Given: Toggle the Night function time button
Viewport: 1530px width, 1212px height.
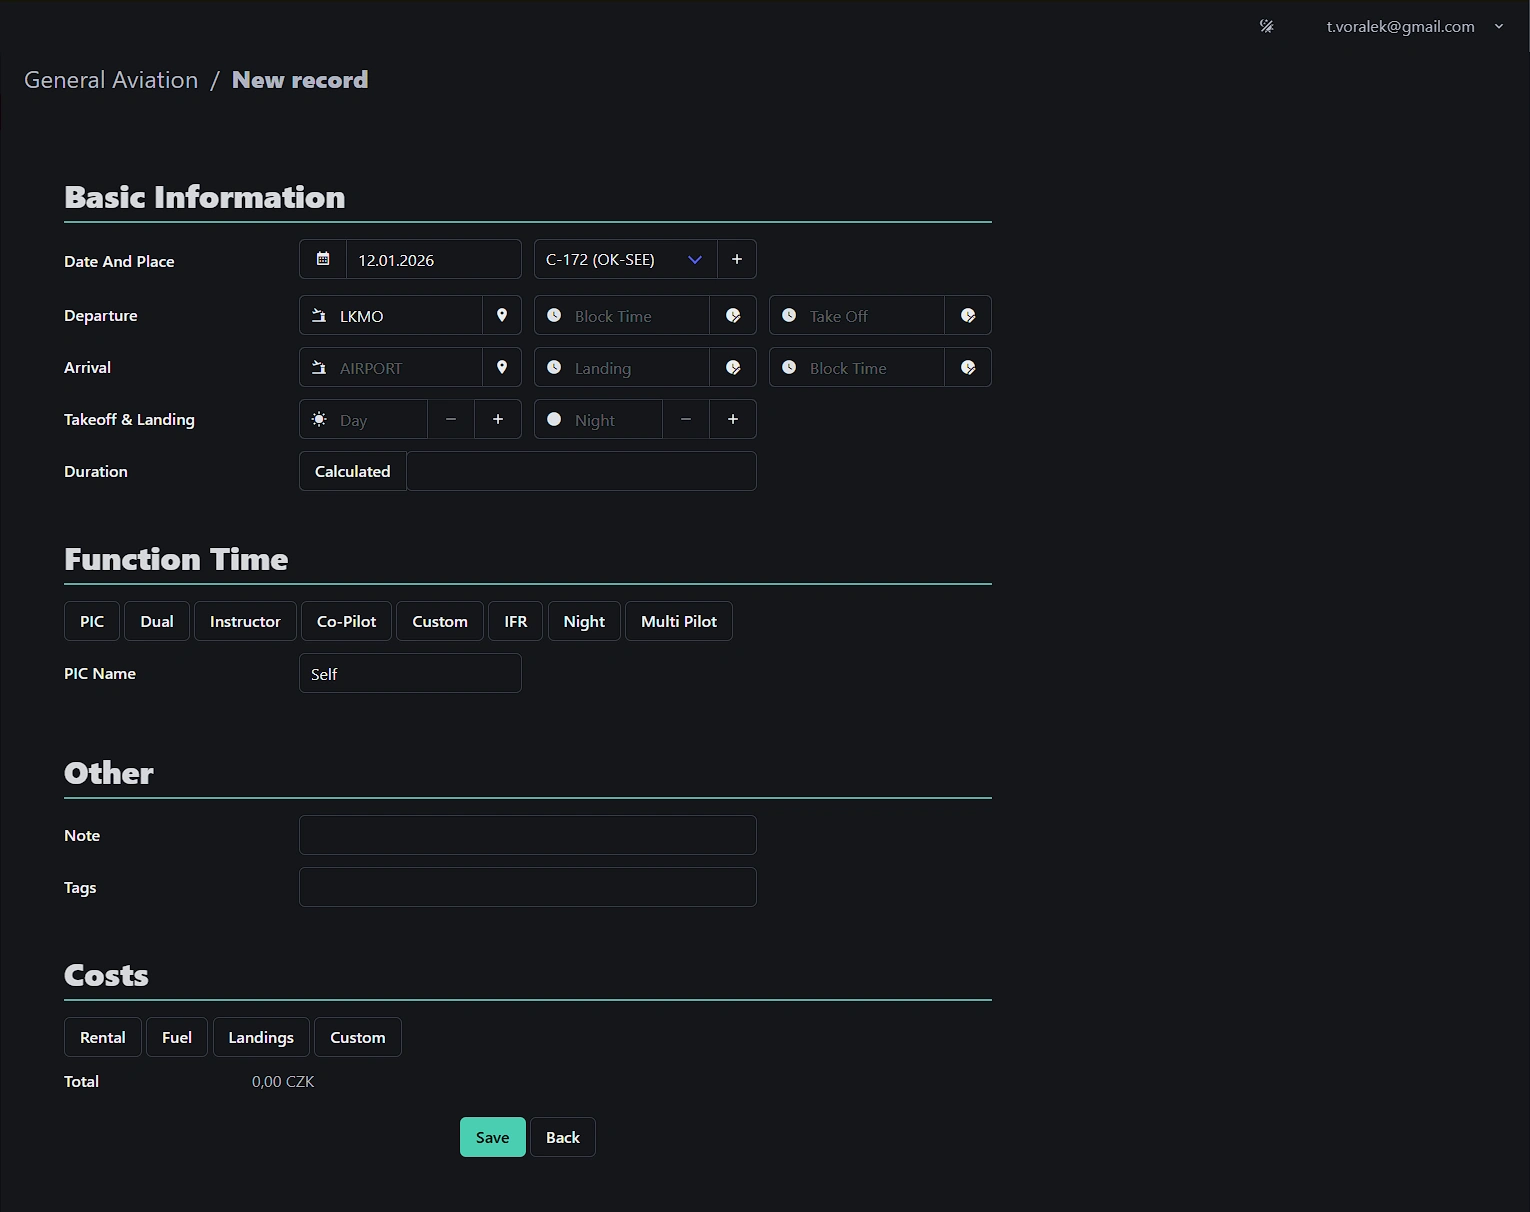Looking at the screenshot, I should click(584, 621).
